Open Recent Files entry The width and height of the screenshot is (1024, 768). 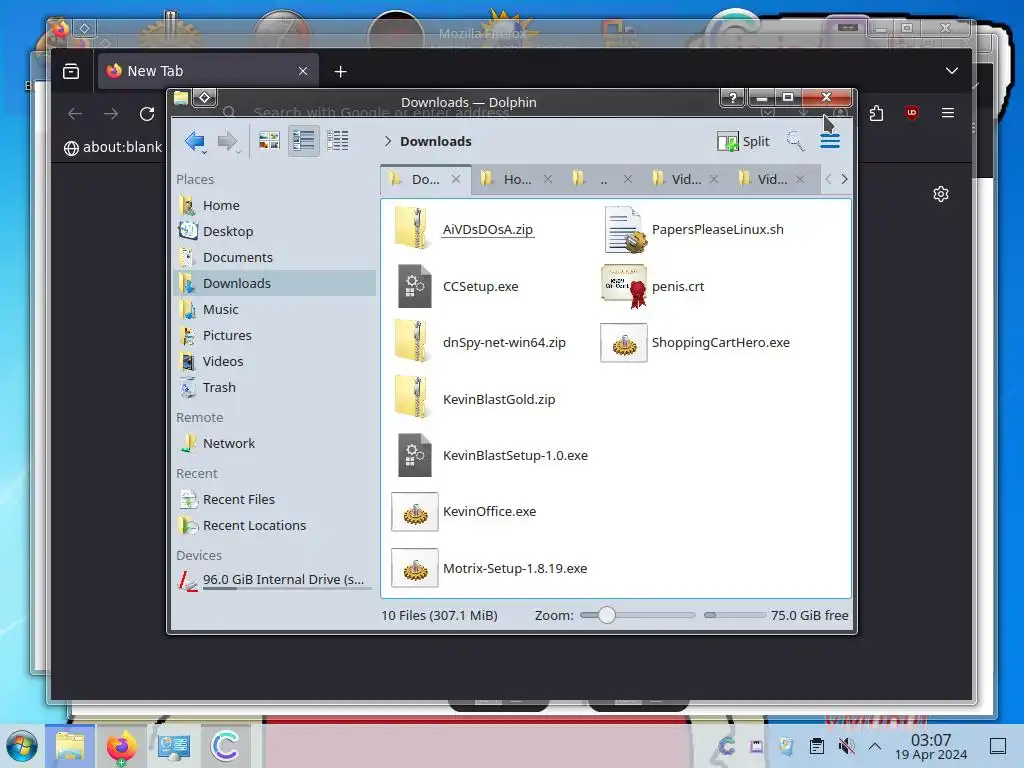pos(274,500)
